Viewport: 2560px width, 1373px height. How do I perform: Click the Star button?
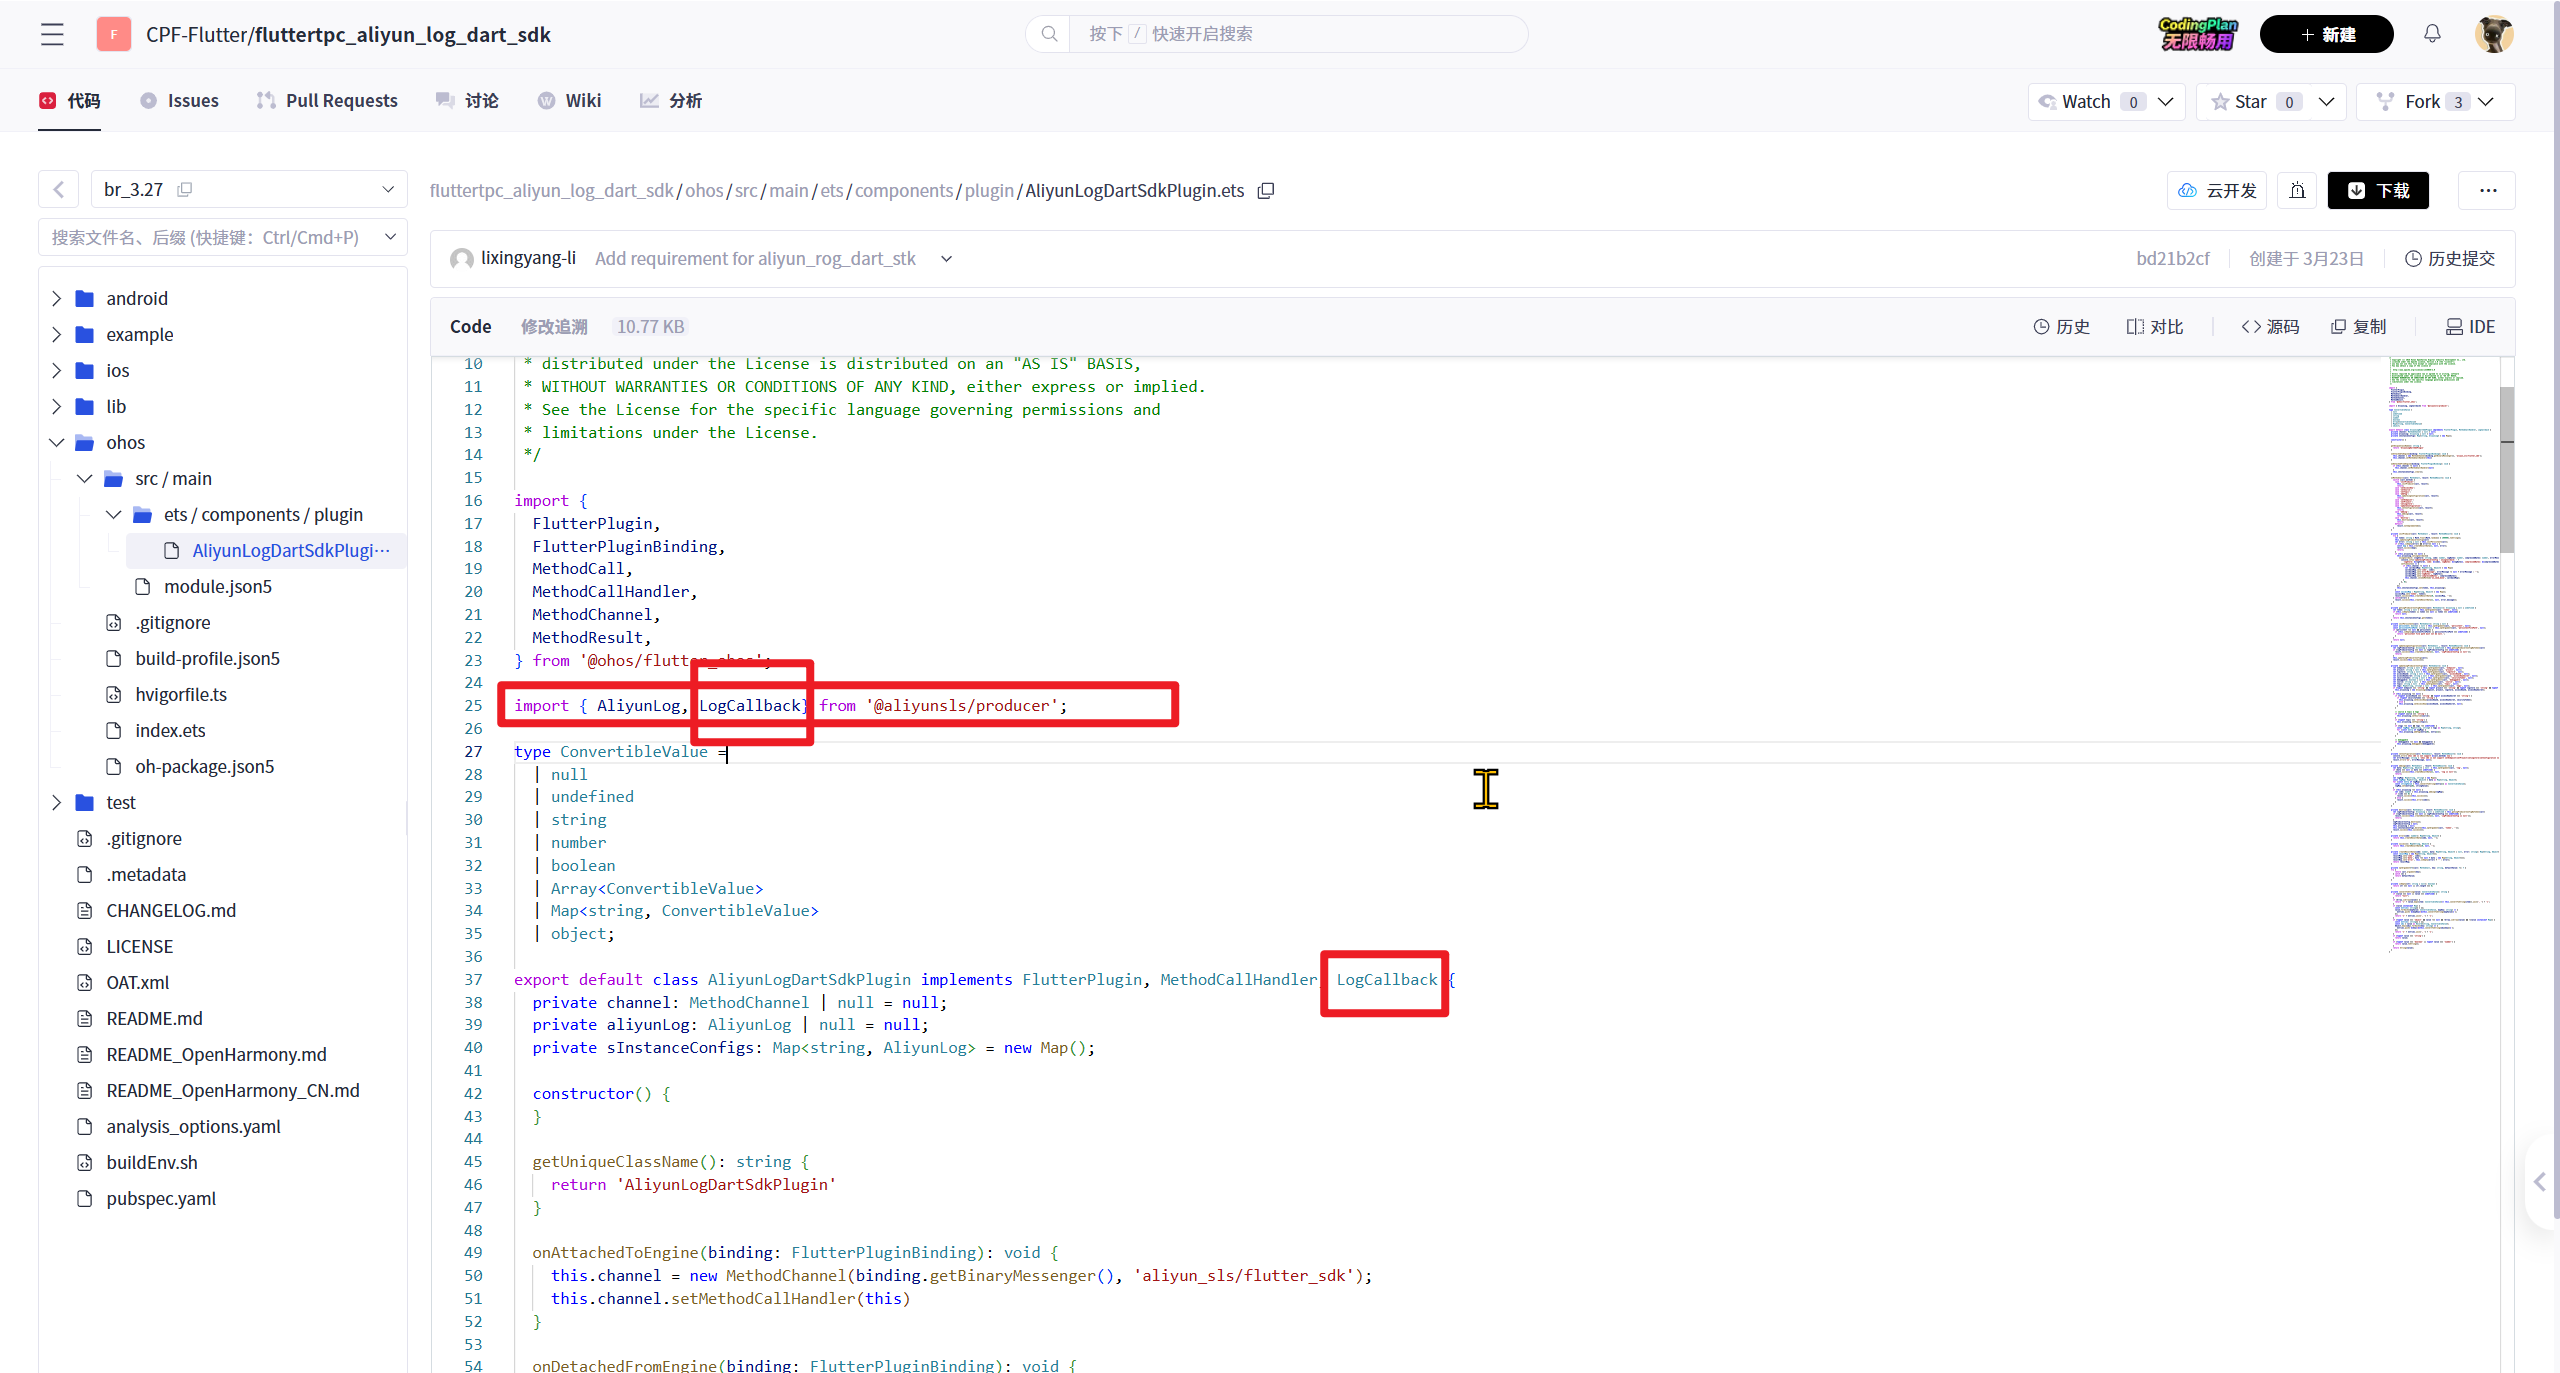pos(2256,101)
